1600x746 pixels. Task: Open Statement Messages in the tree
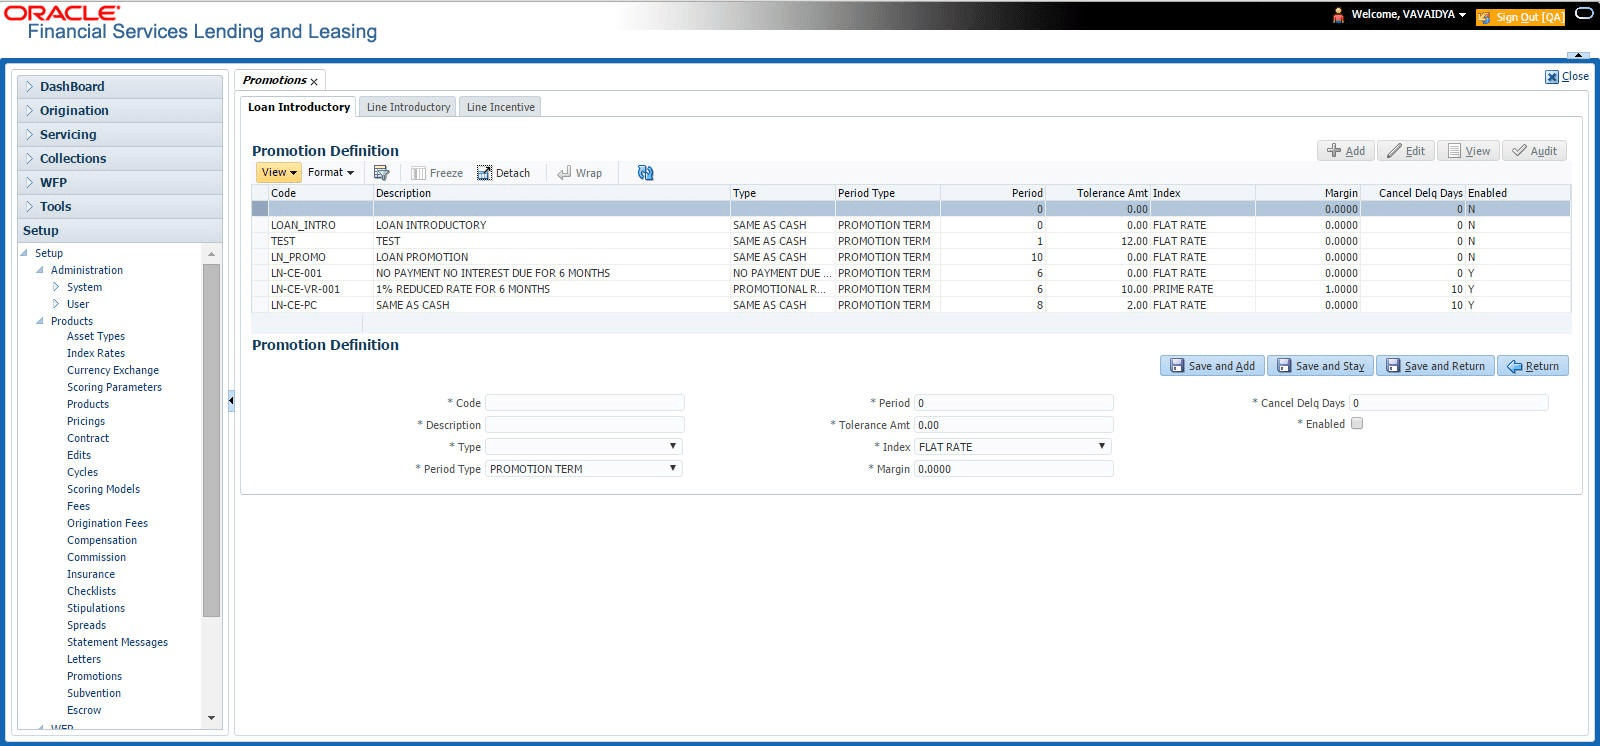coord(117,642)
